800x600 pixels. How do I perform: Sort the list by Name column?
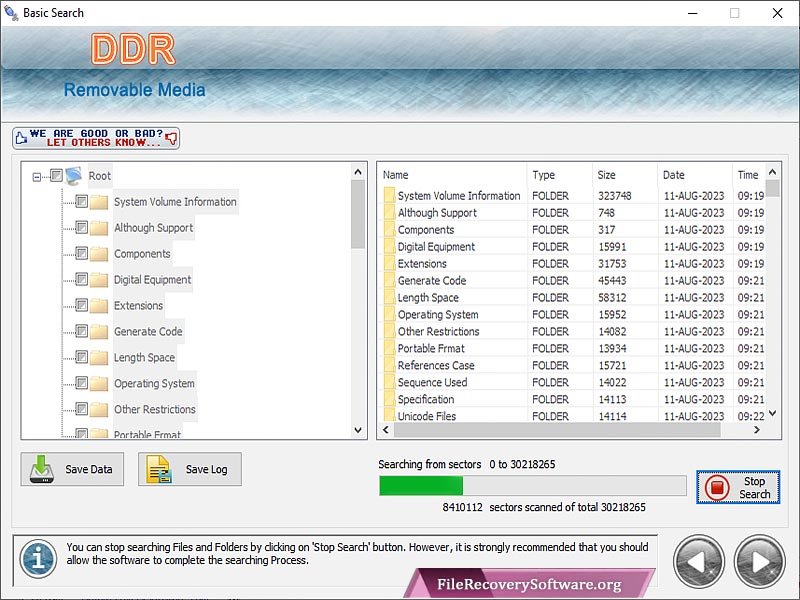pos(452,175)
